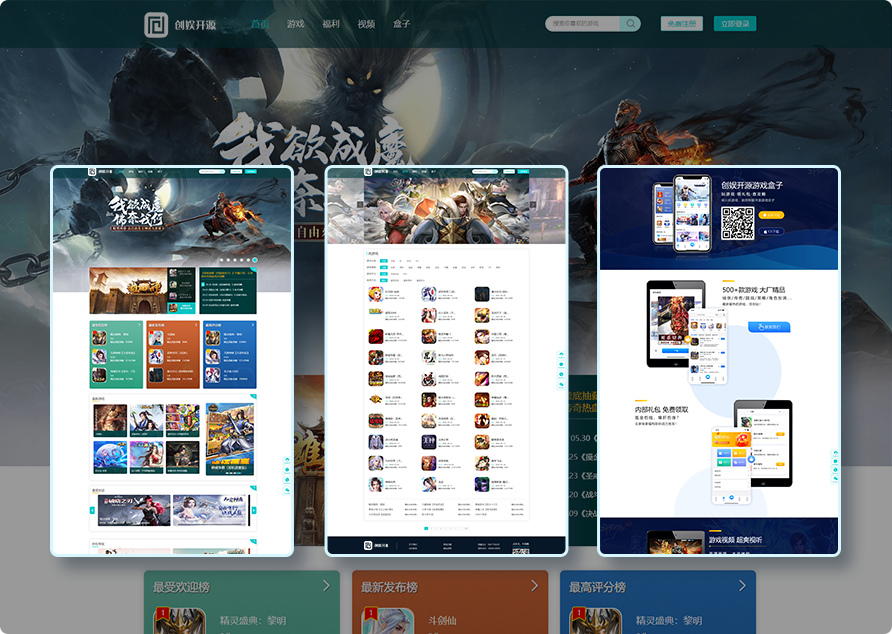Viewport: 892px width, 634px height.
Task: Focus the top game search input field
Action: (583, 24)
